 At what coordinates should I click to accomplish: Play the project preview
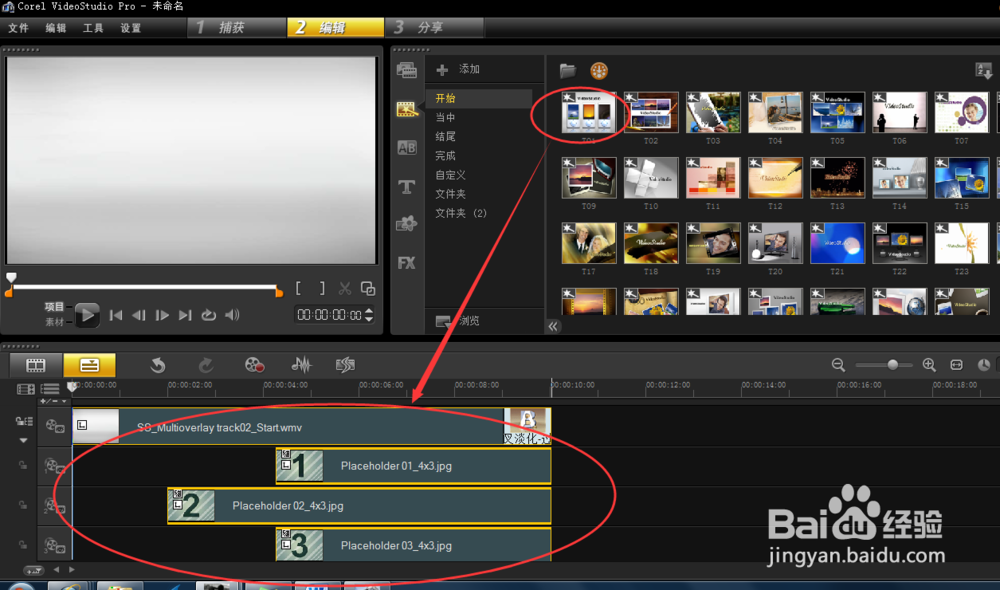click(87, 314)
